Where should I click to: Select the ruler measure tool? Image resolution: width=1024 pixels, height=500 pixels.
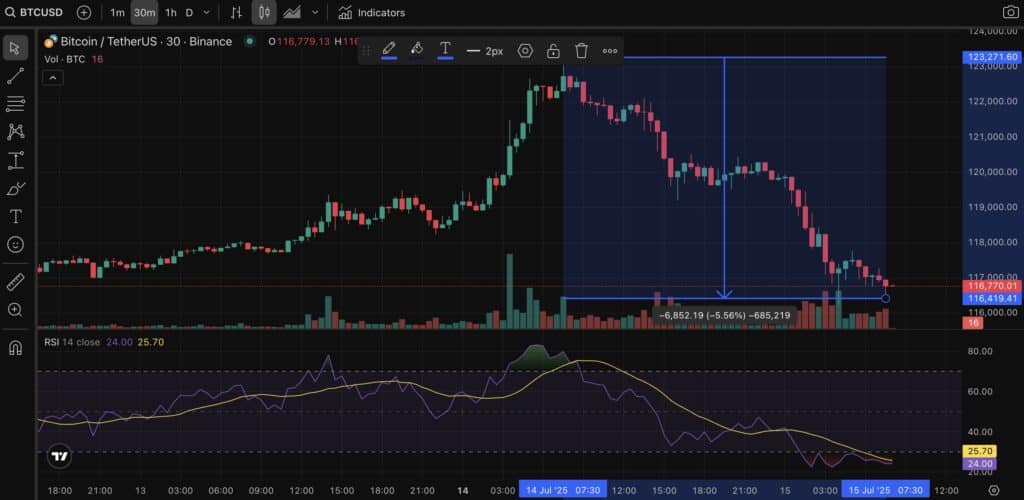pos(16,281)
